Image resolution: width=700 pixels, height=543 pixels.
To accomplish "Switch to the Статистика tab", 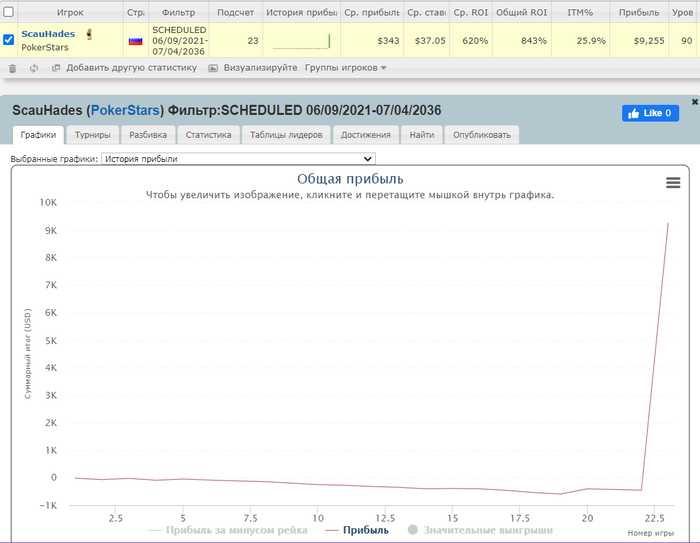I will point(208,135).
